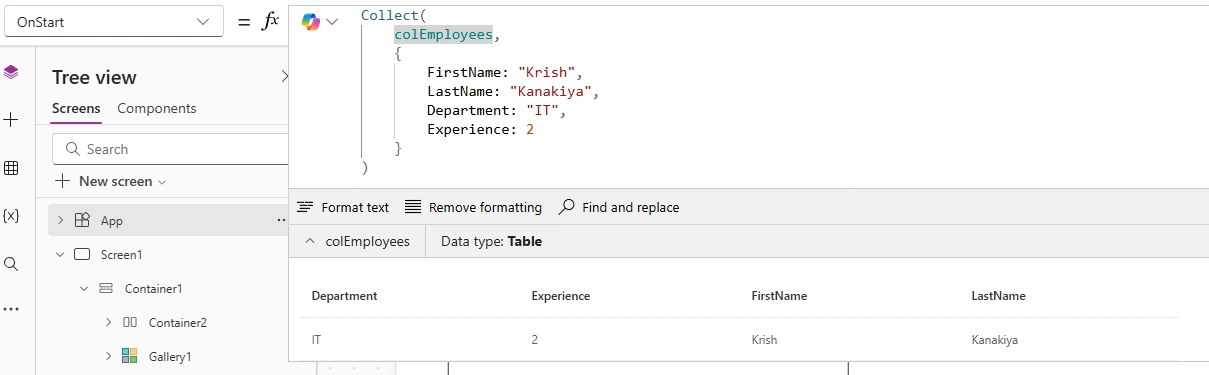Click the IT cell in result table
The width and height of the screenshot is (1209, 375).
pyautogui.click(x=316, y=340)
